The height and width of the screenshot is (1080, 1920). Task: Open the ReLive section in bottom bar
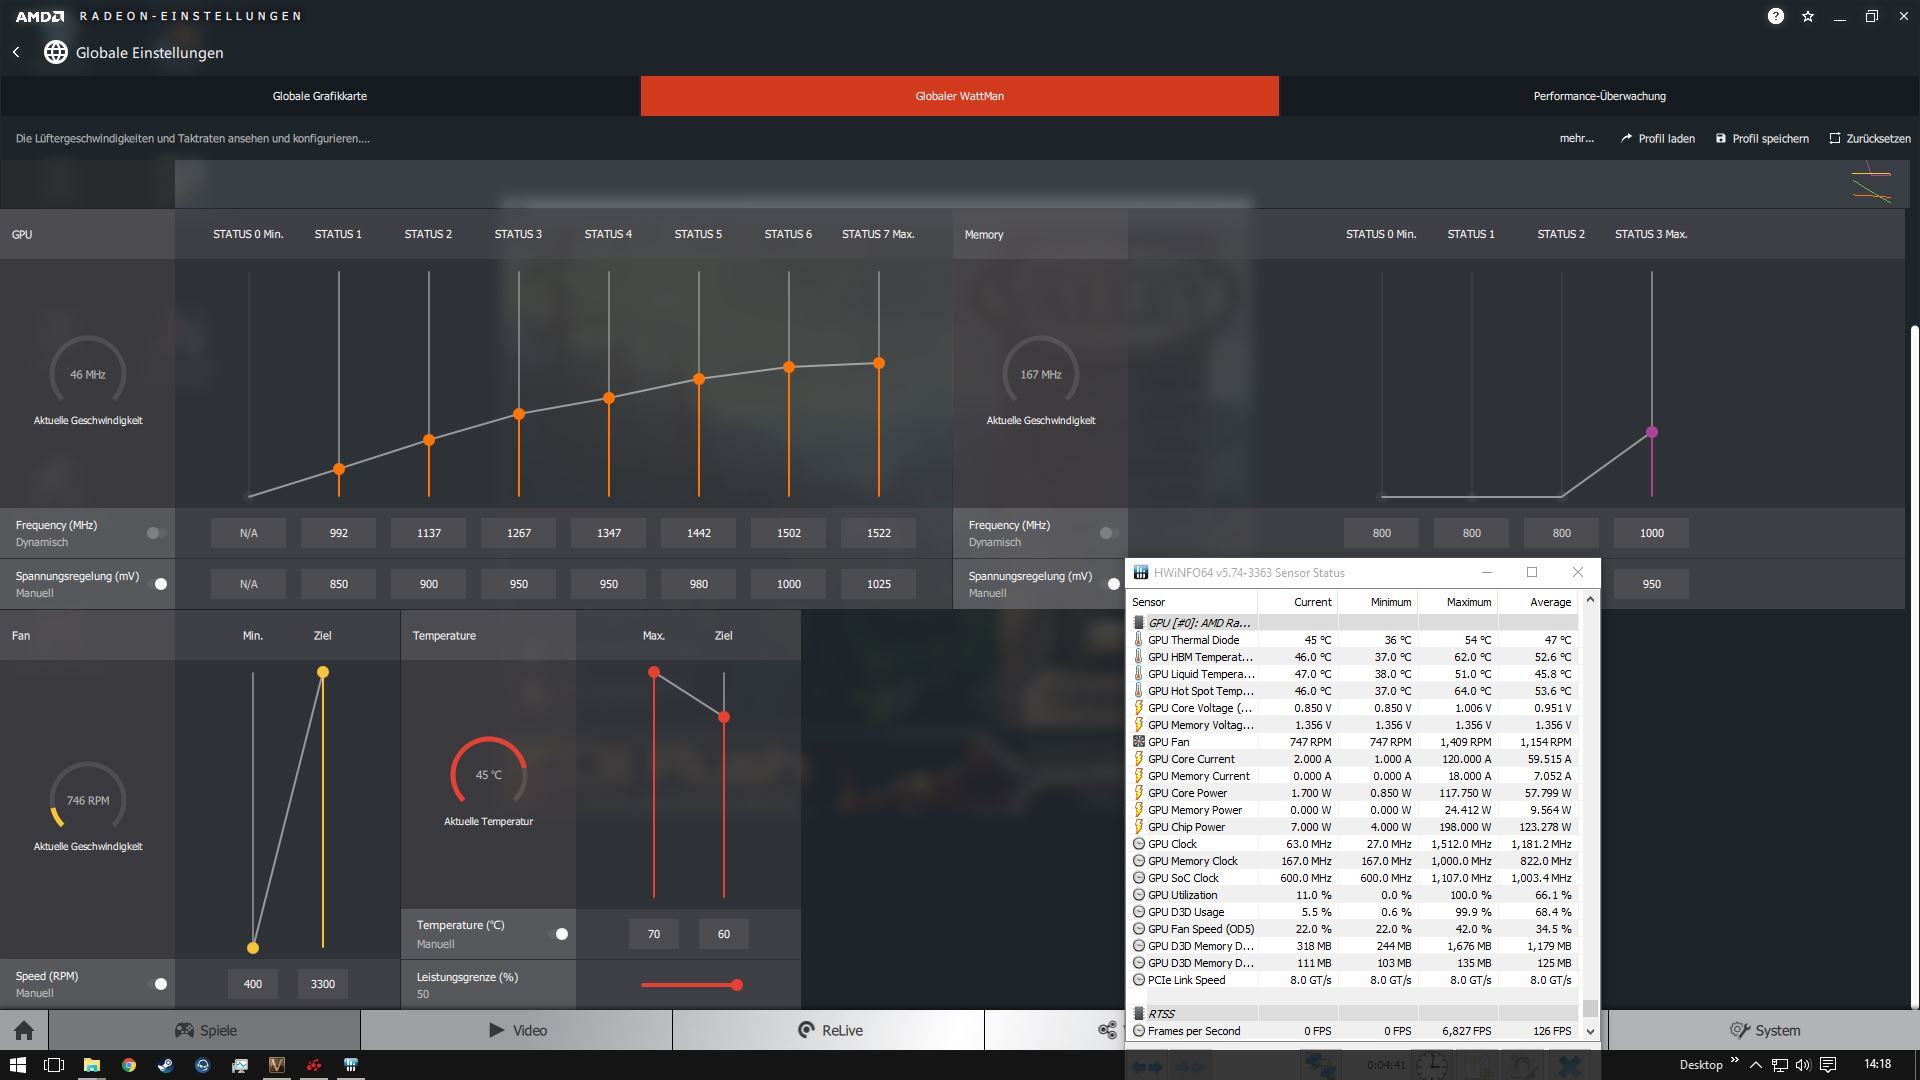coord(829,1030)
